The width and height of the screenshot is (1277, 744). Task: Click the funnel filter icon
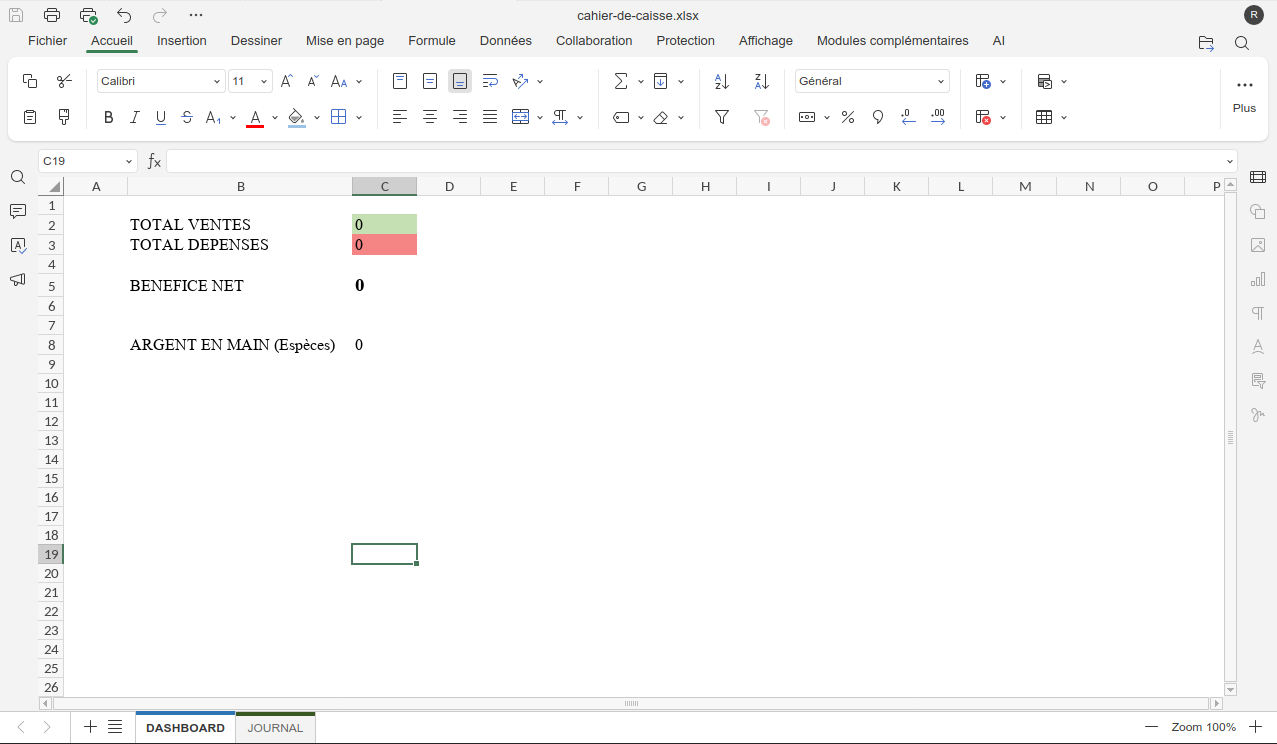point(722,117)
